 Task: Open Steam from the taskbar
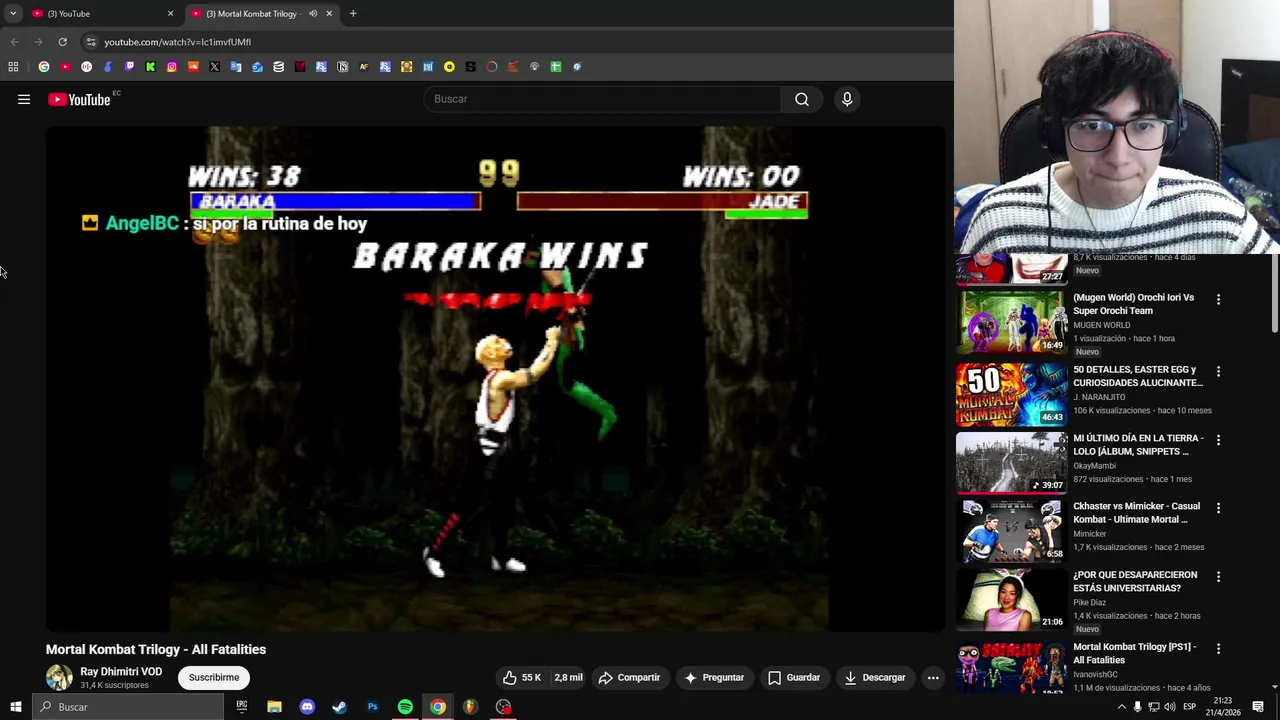tap(339, 707)
